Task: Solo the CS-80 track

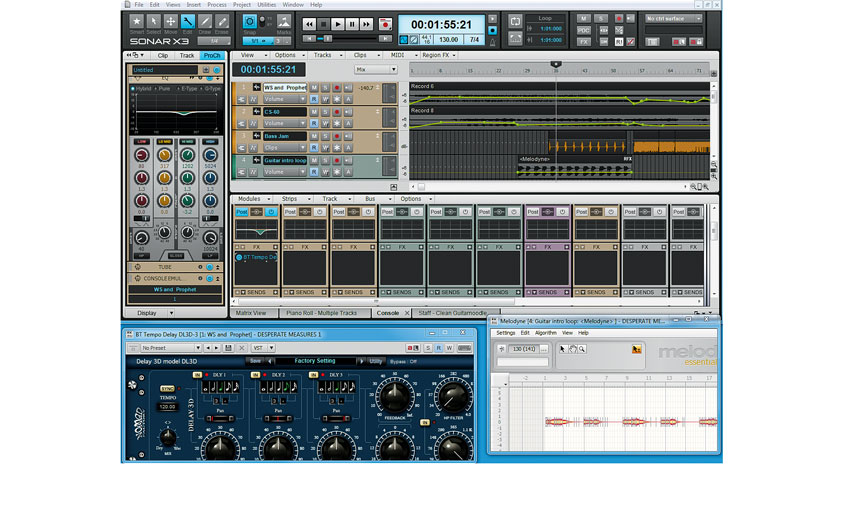Action: [x=325, y=112]
